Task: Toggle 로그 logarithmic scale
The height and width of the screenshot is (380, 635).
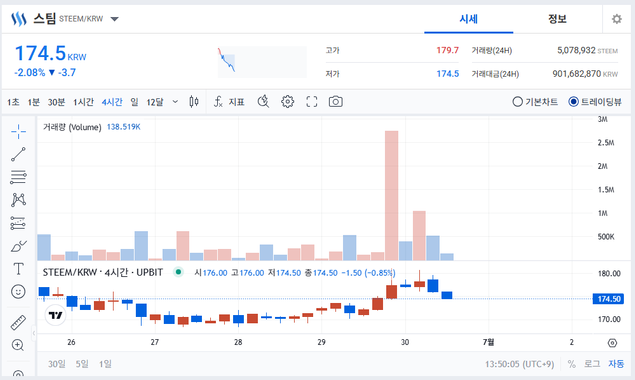Action: pyautogui.click(x=592, y=364)
